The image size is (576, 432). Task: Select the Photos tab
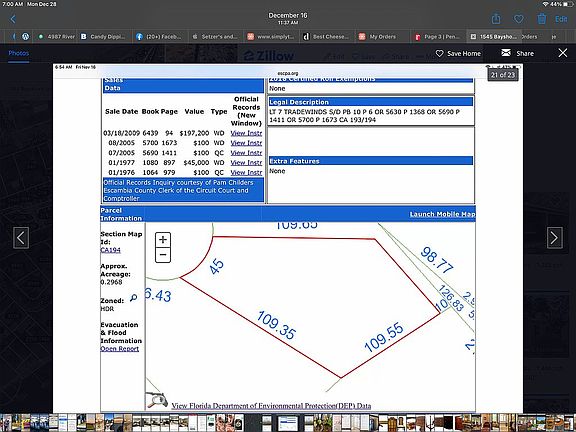[19, 53]
